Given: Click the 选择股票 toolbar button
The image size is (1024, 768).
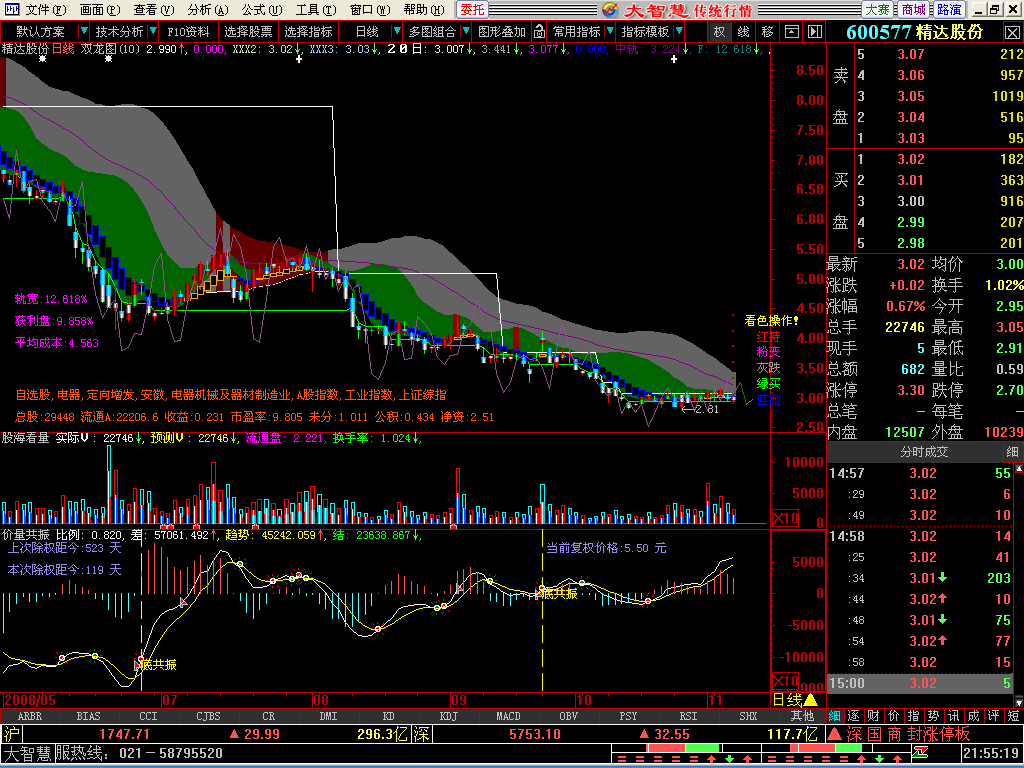Looking at the screenshot, I should [248, 31].
